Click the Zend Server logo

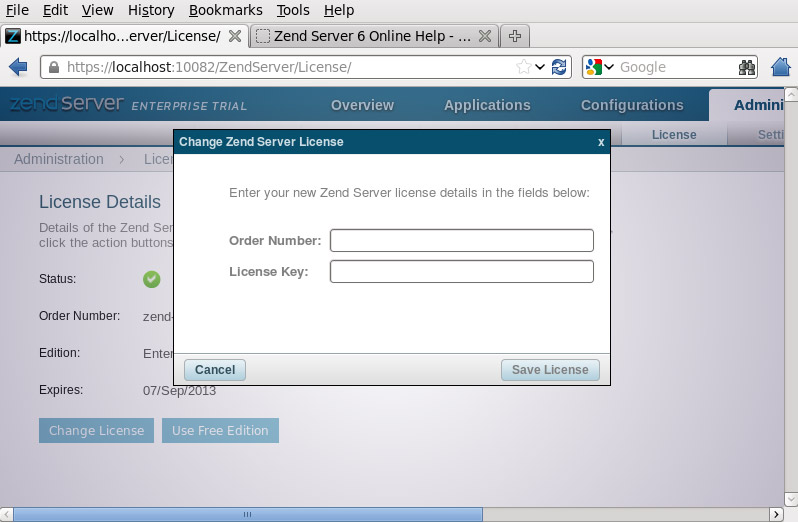67,103
